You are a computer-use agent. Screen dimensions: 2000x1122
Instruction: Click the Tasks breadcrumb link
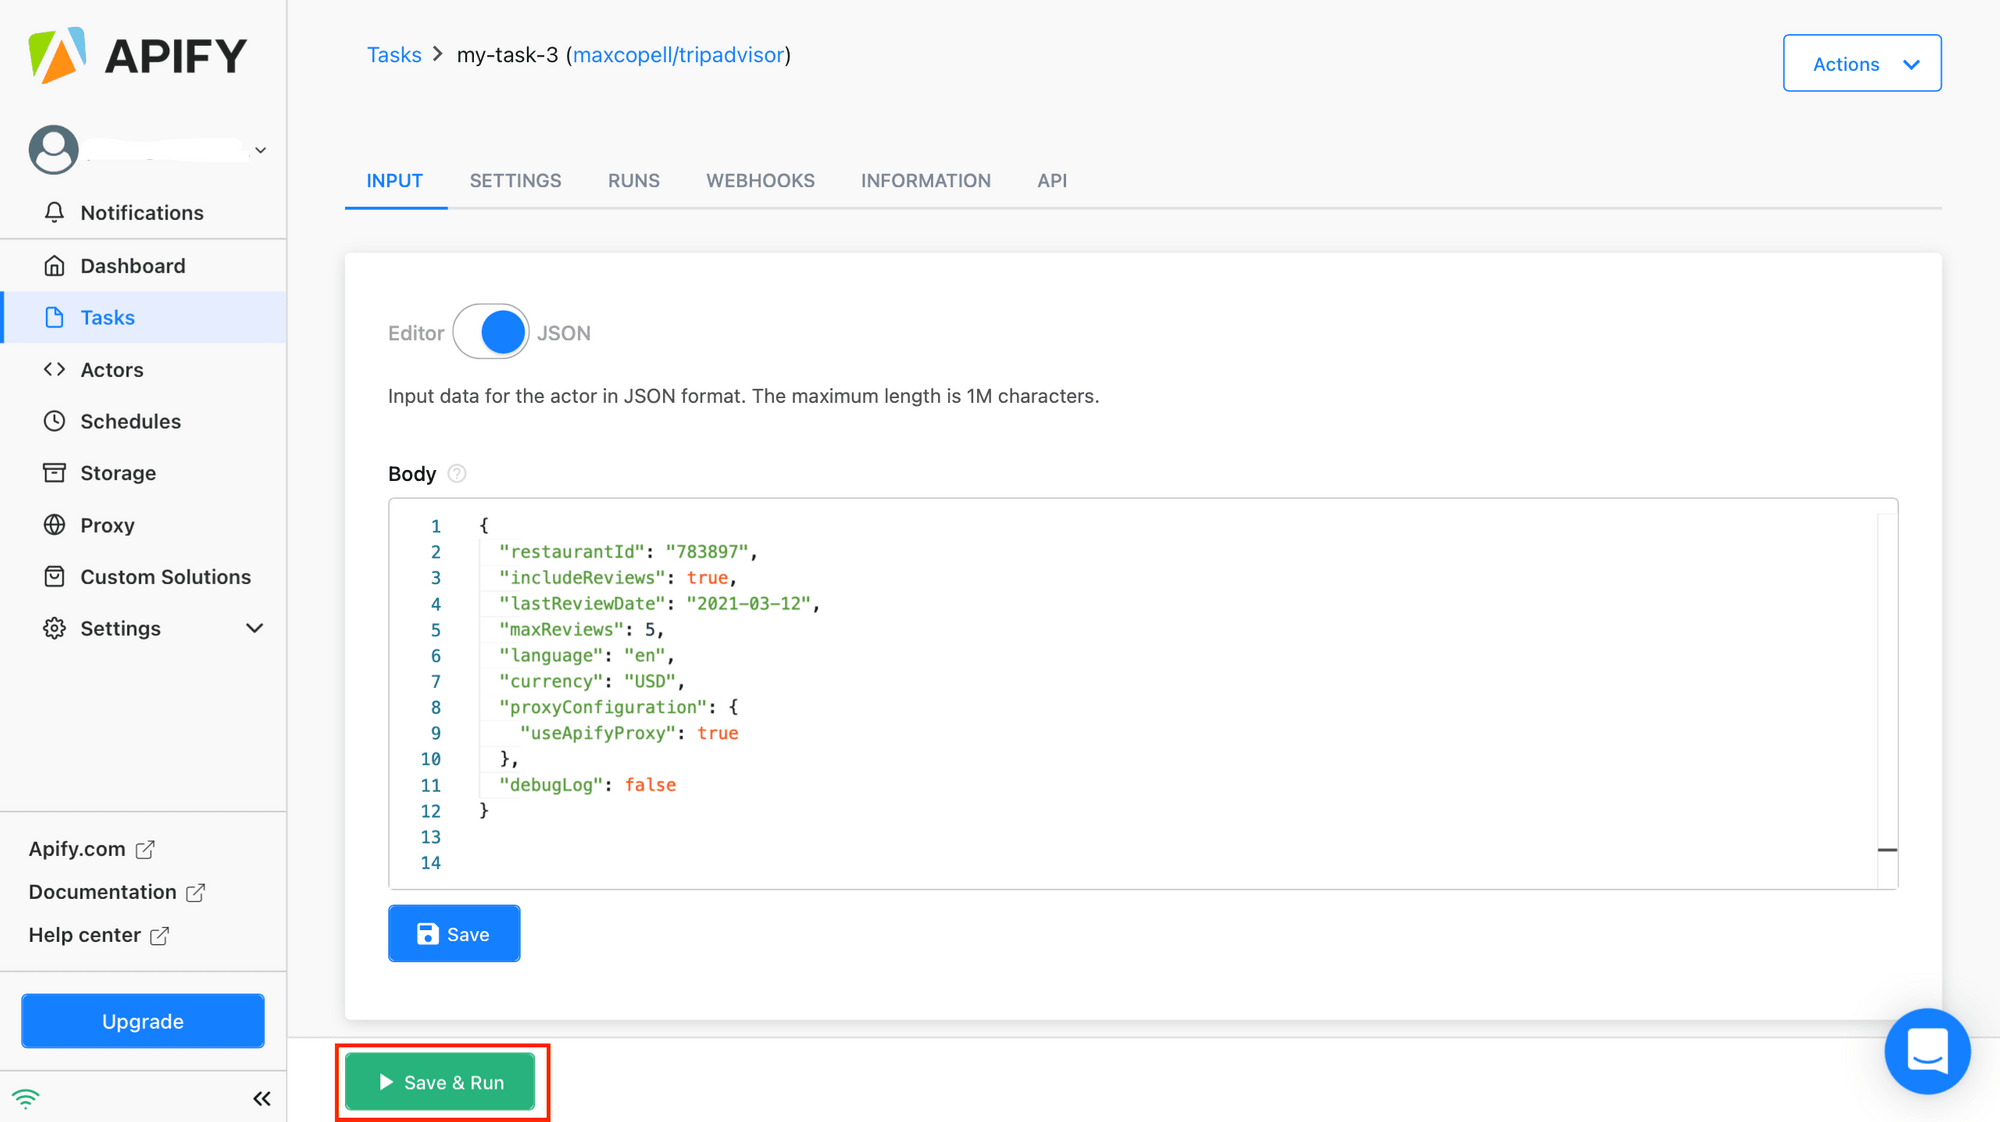394,55
